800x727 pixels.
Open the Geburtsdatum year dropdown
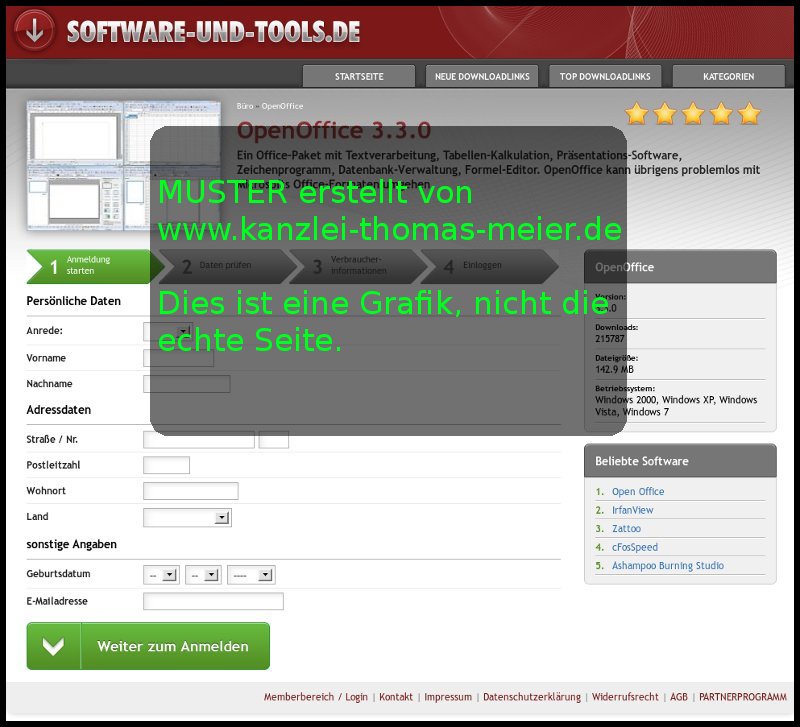click(251, 575)
